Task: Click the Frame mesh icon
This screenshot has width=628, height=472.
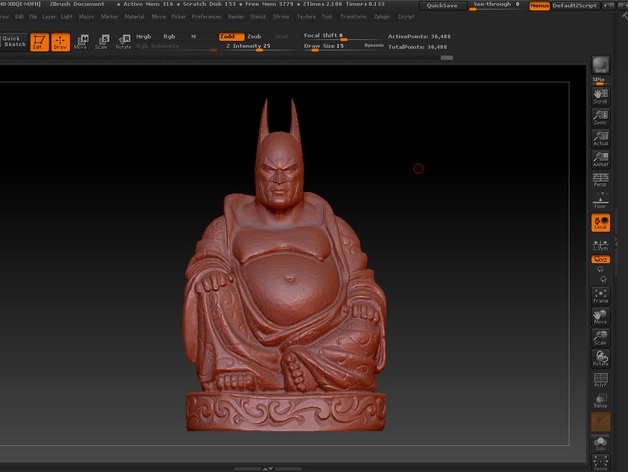Action: [600, 296]
